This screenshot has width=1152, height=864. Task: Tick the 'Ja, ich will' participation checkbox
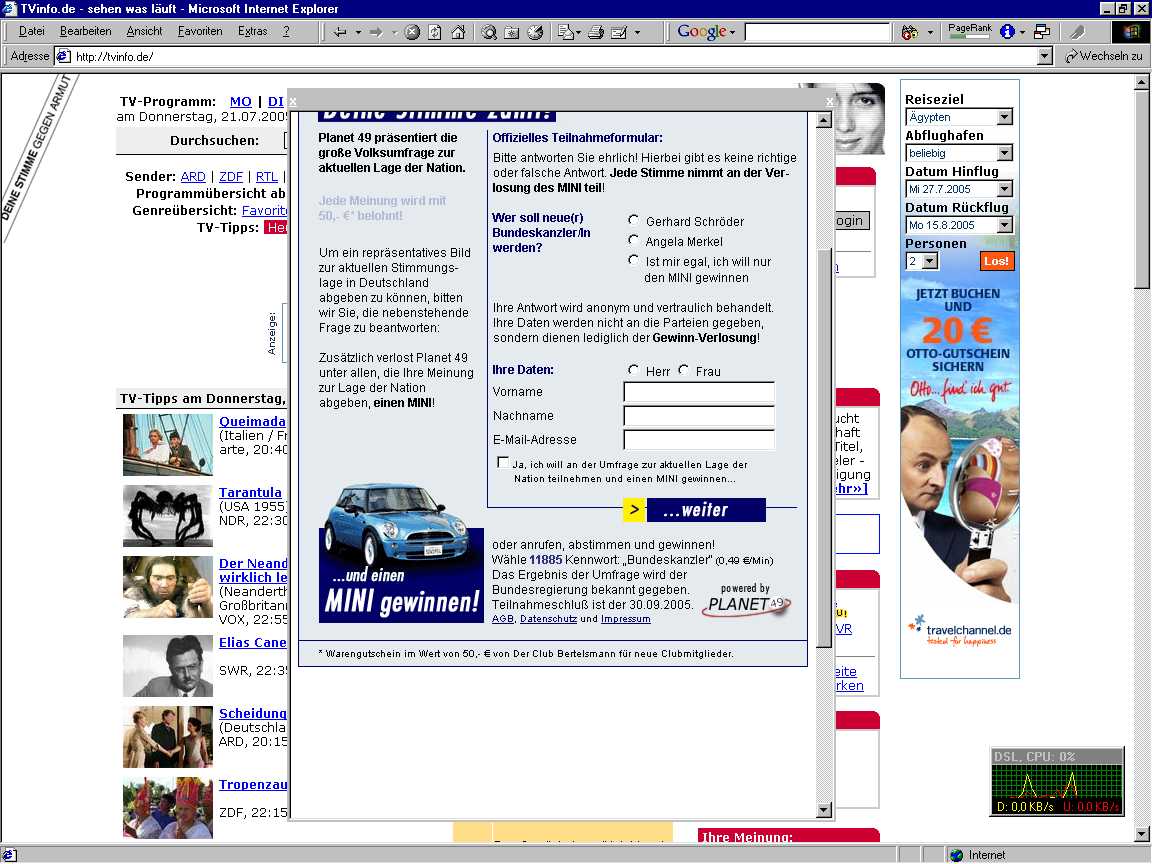tap(503, 462)
